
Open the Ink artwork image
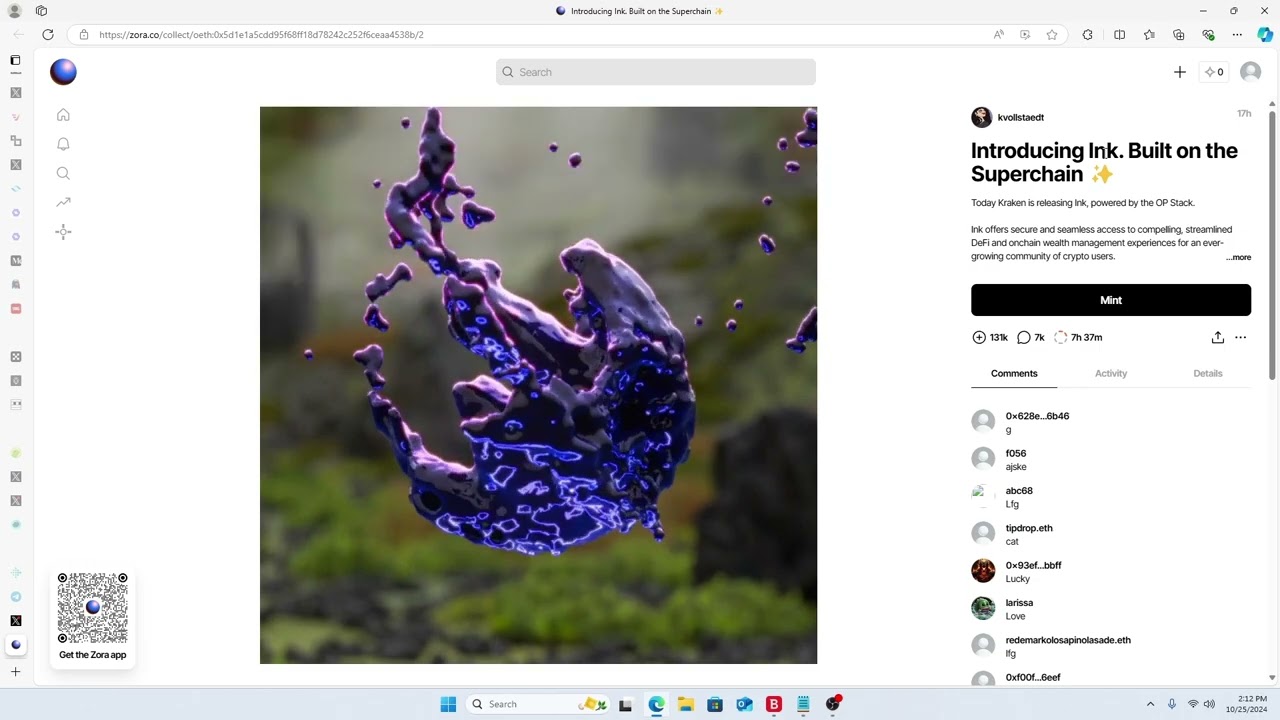pos(538,385)
